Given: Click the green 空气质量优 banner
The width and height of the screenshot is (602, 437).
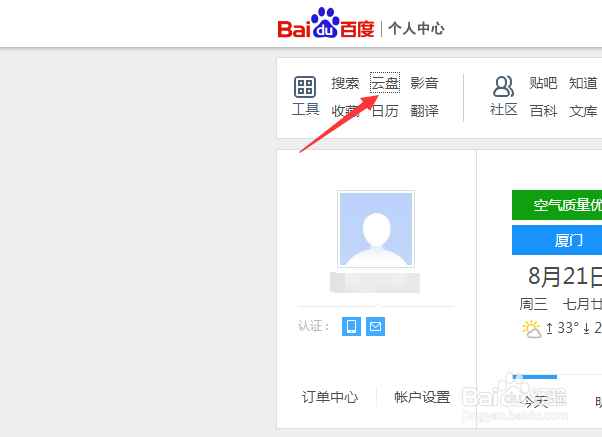Looking at the screenshot, I should tap(557, 205).
